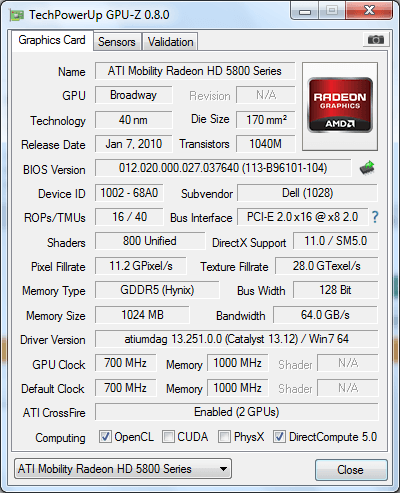
Task: Open the graphics card selection dropdown
Action: (123, 469)
